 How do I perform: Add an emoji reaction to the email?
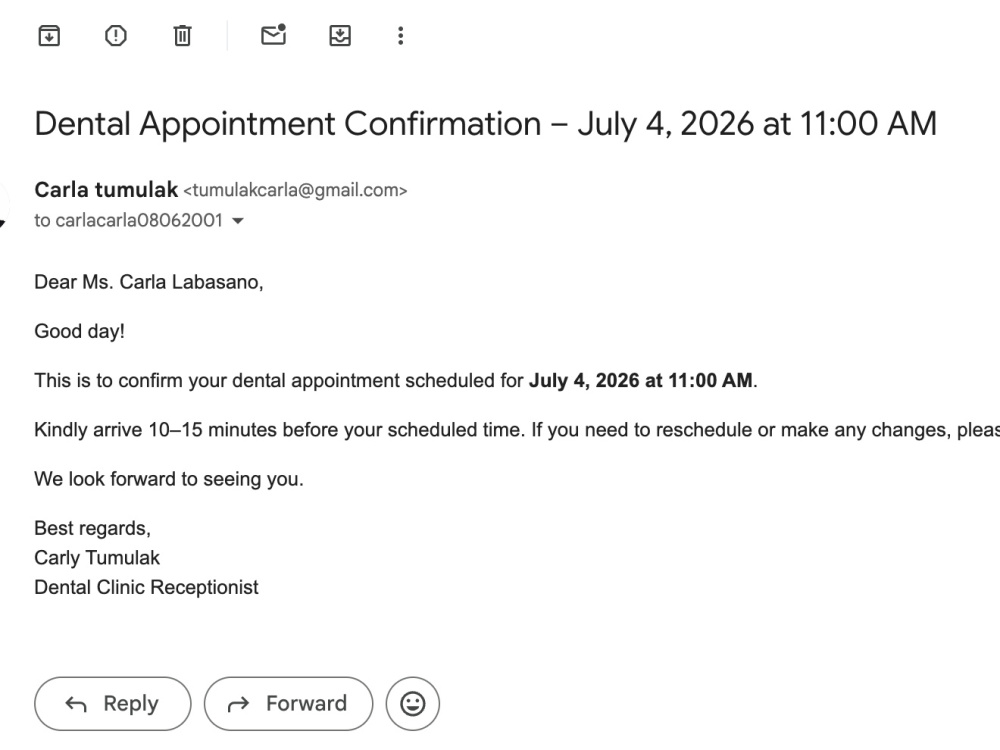coord(413,703)
